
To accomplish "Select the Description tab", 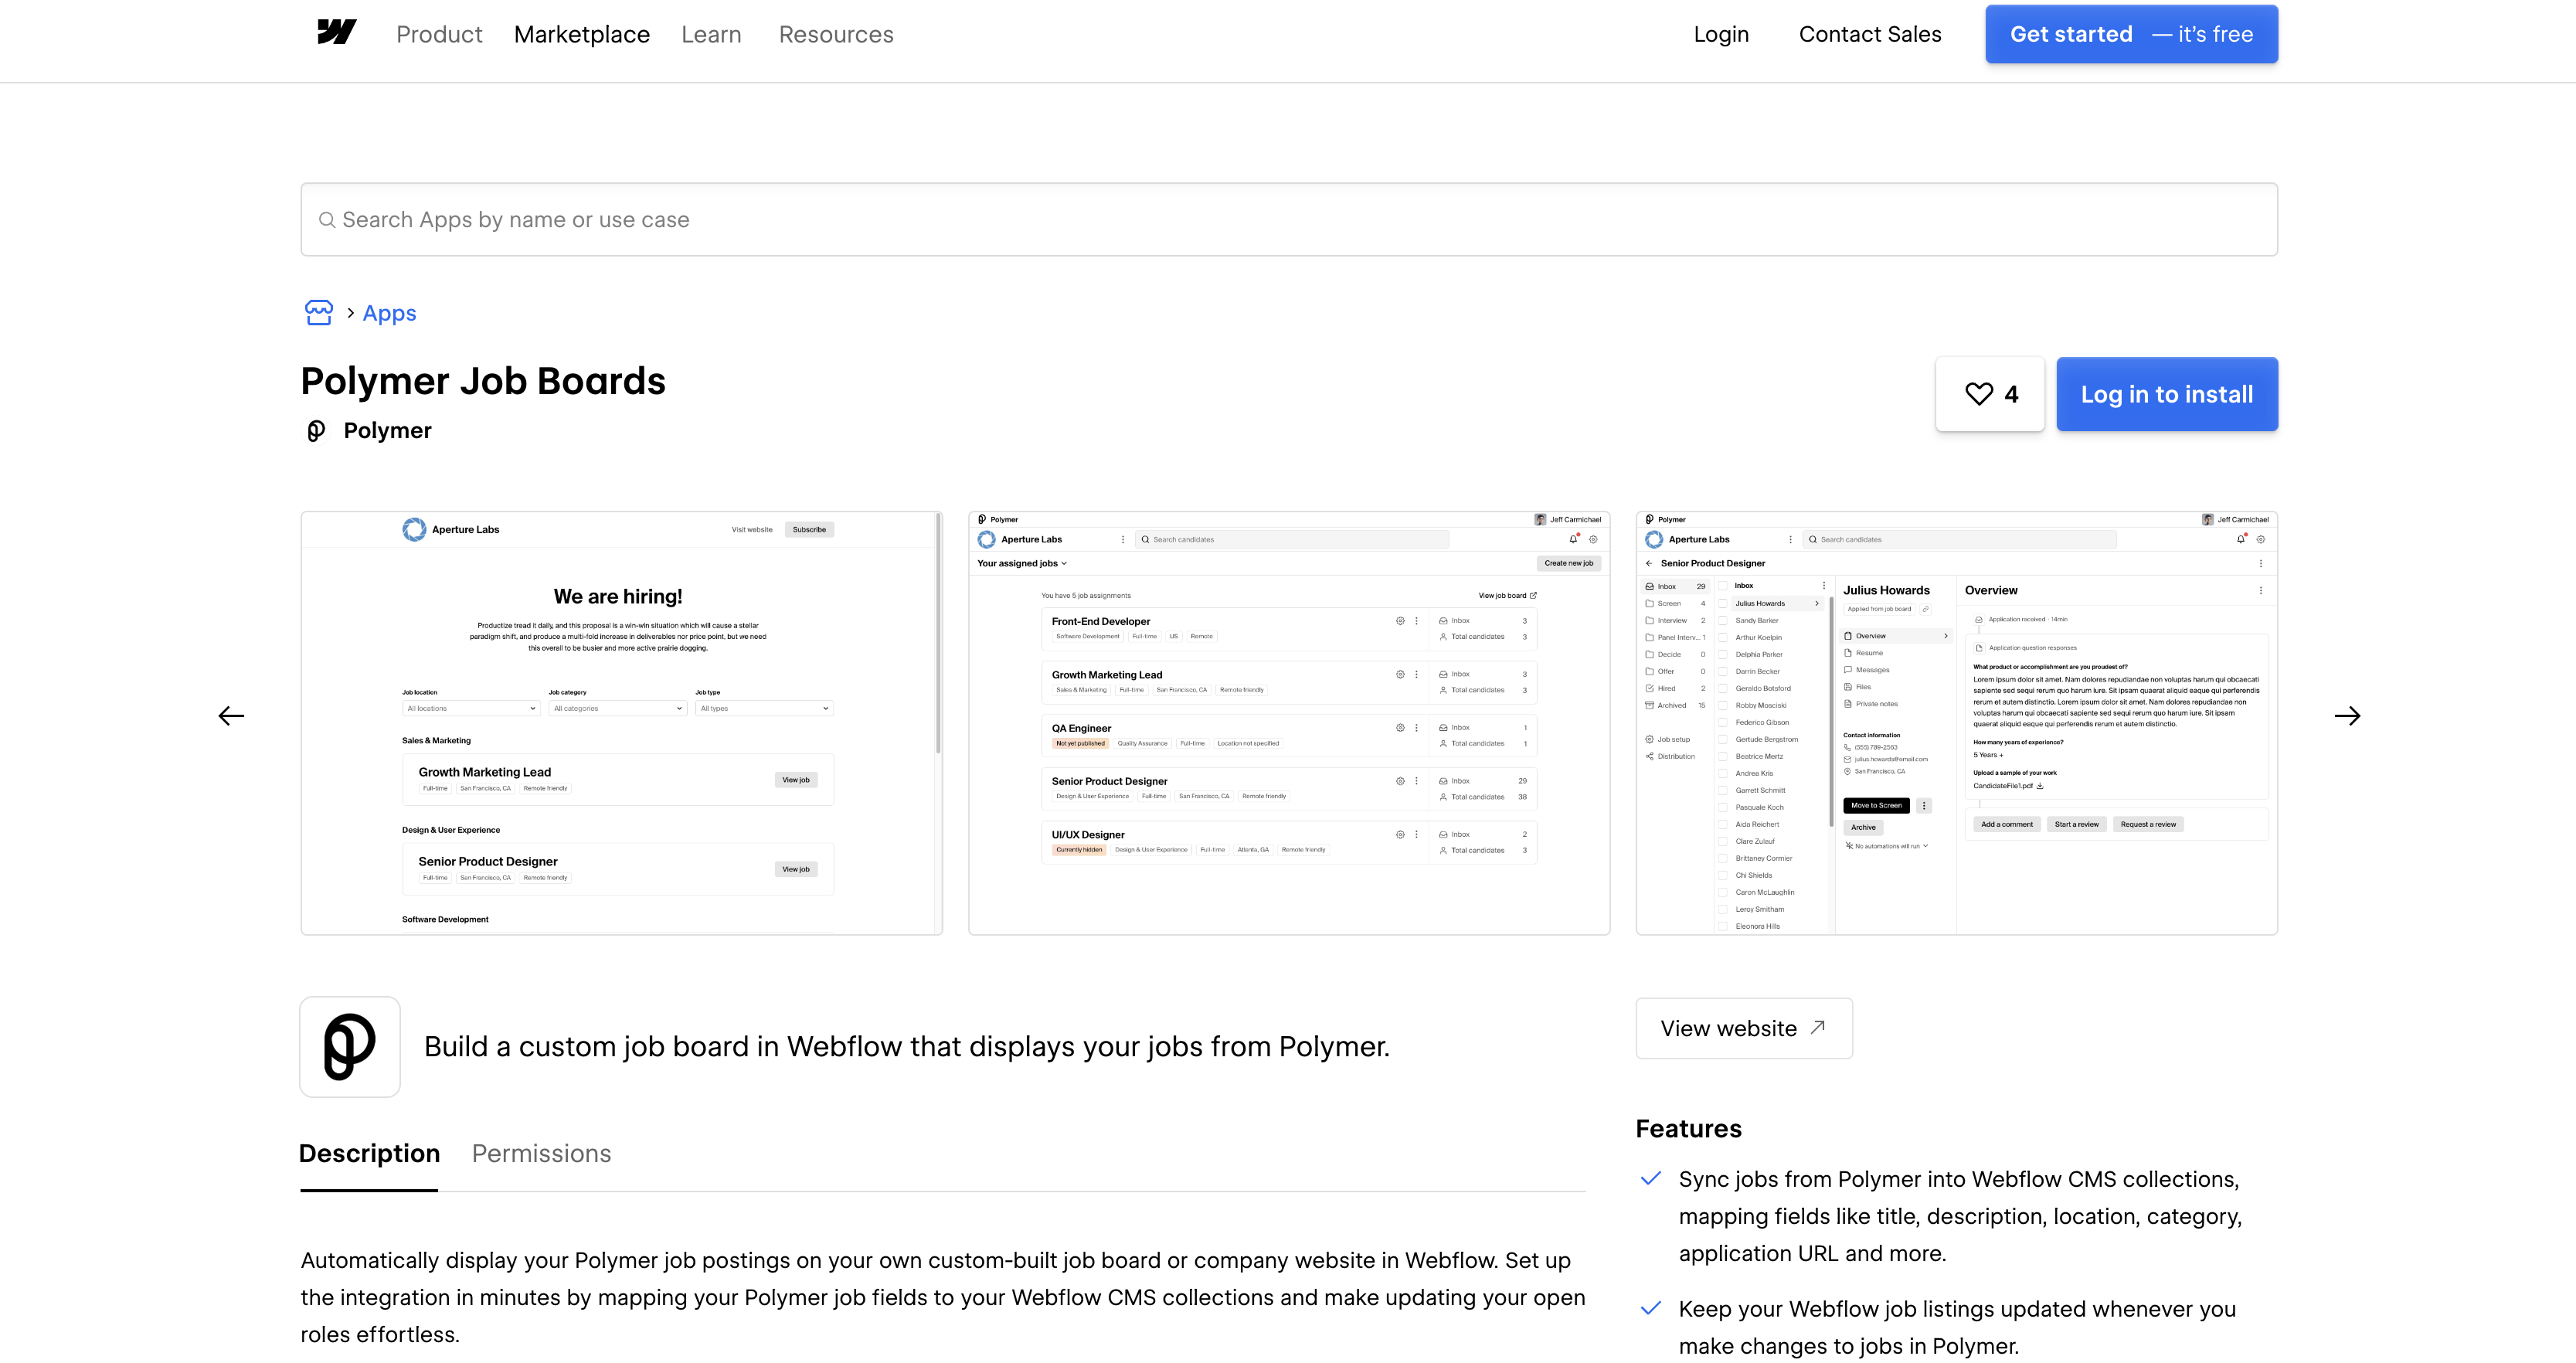I will [369, 1153].
